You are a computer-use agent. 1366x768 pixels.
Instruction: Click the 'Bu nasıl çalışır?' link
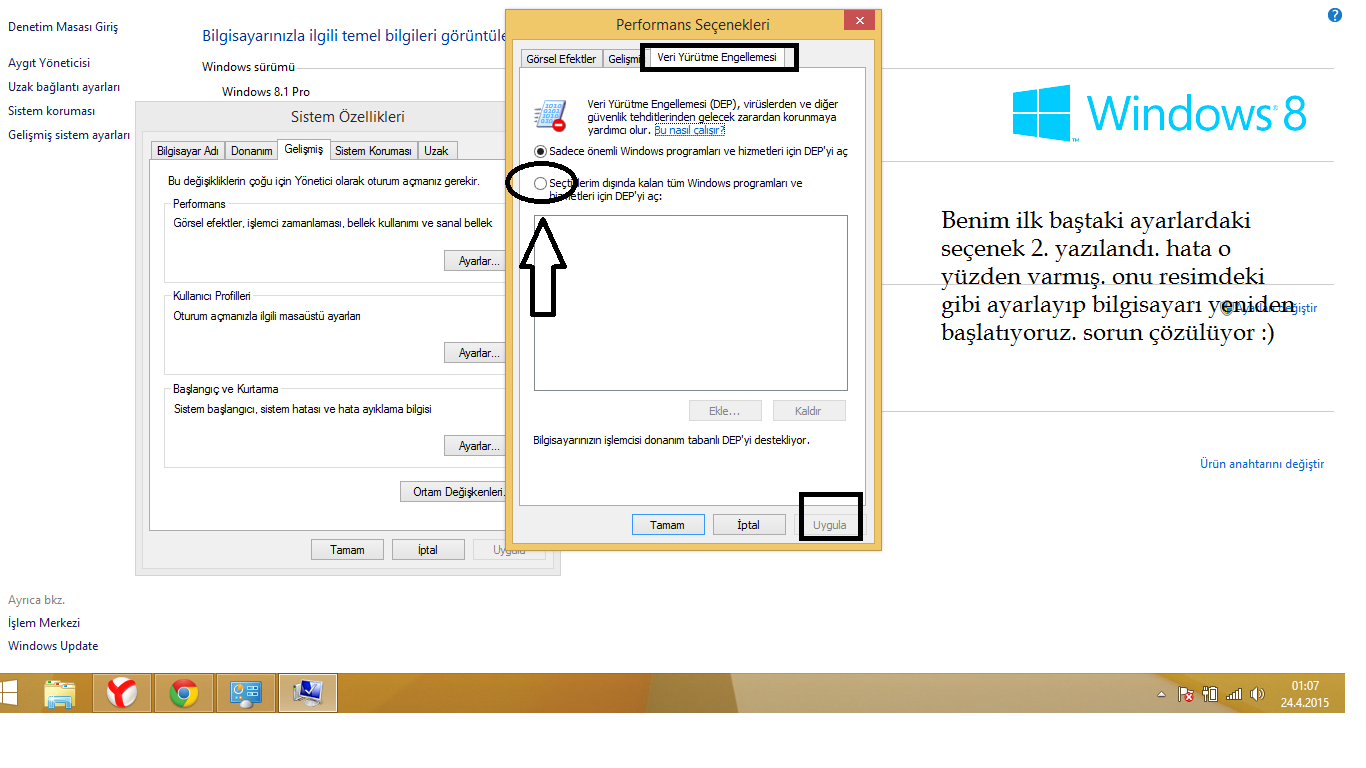(689, 130)
